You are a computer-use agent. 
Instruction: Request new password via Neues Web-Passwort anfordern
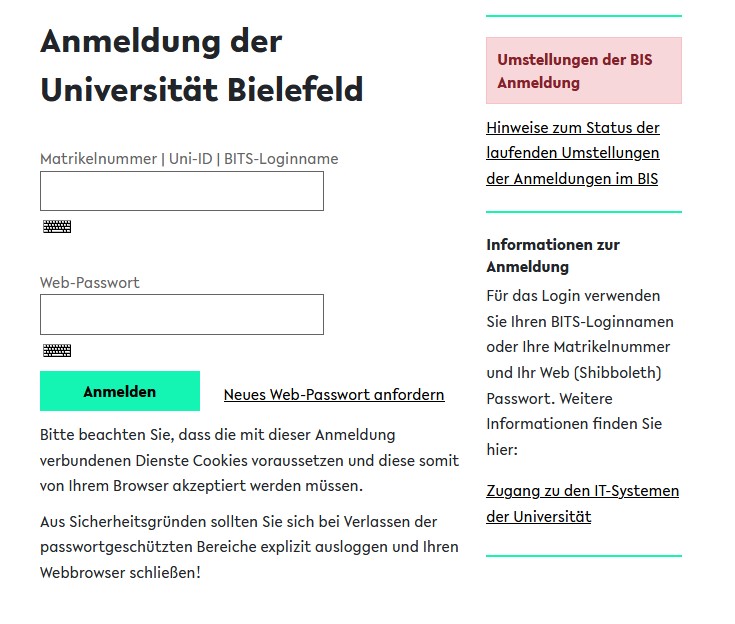click(x=334, y=395)
